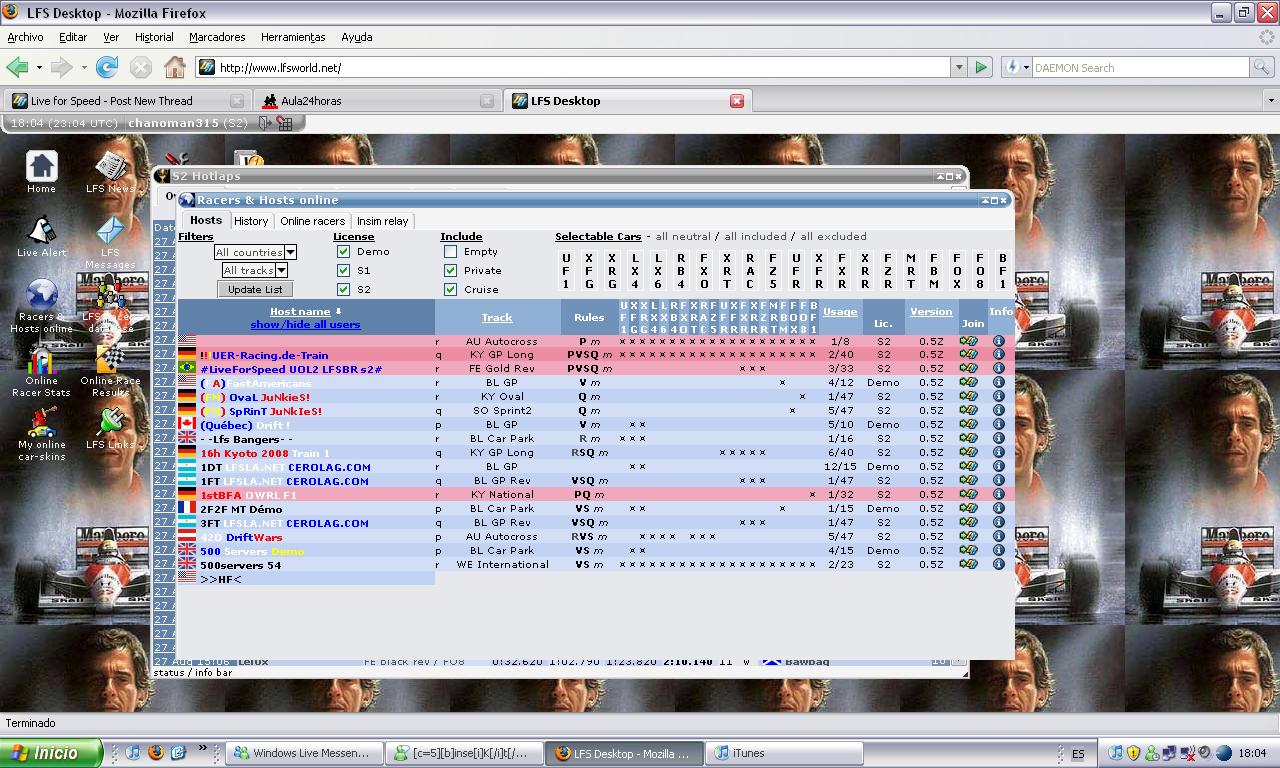
Task: Switch to iTunes in the taskbar
Action: [x=785, y=753]
